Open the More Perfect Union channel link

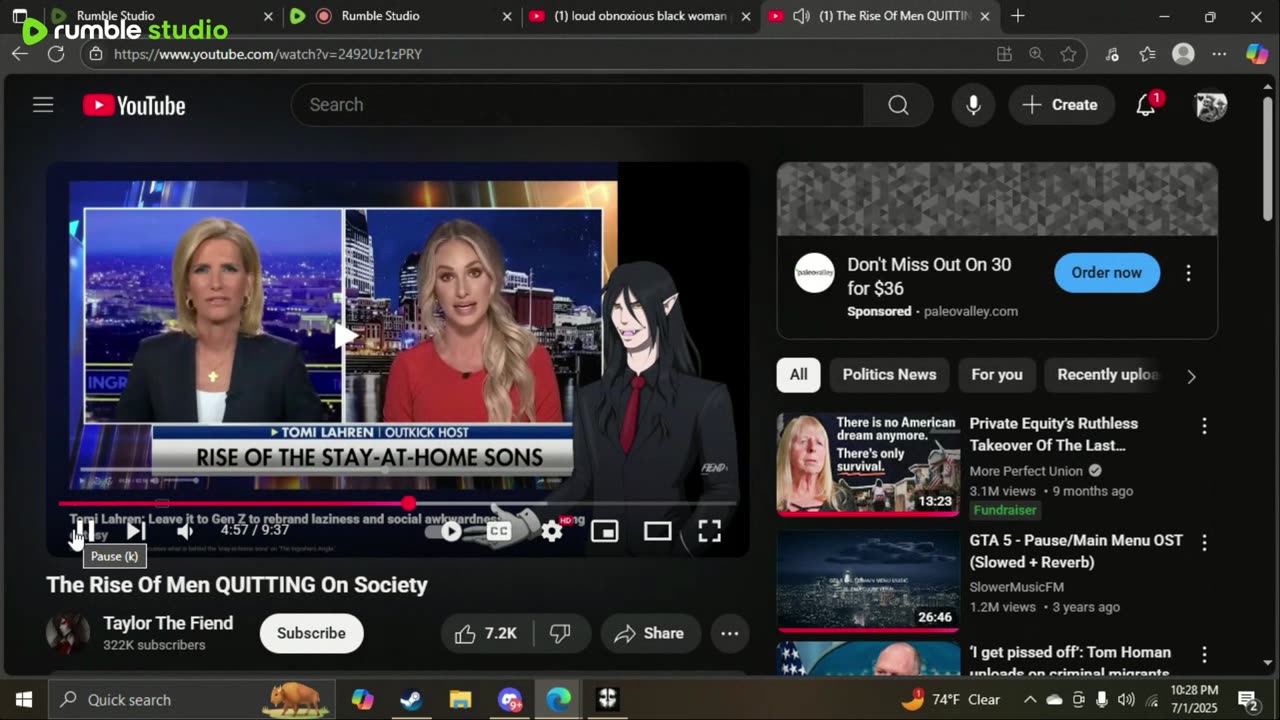pyautogui.click(x=1026, y=471)
